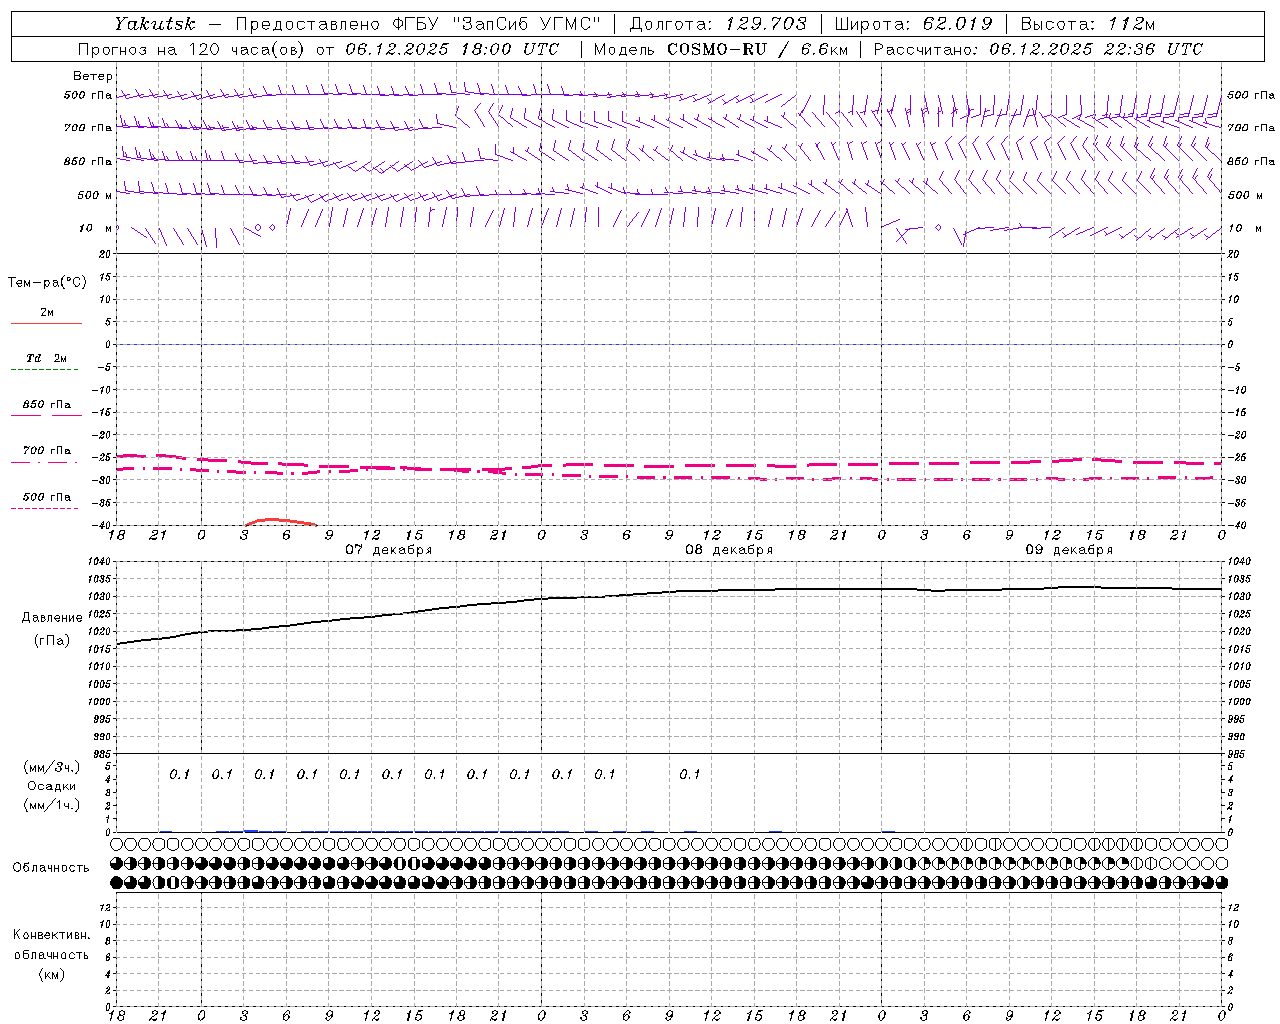The height and width of the screenshot is (1024, 1280).
Task: Select the 'Прогноз на 120 часа(ов)' forecast text
Action: point(193,49)
